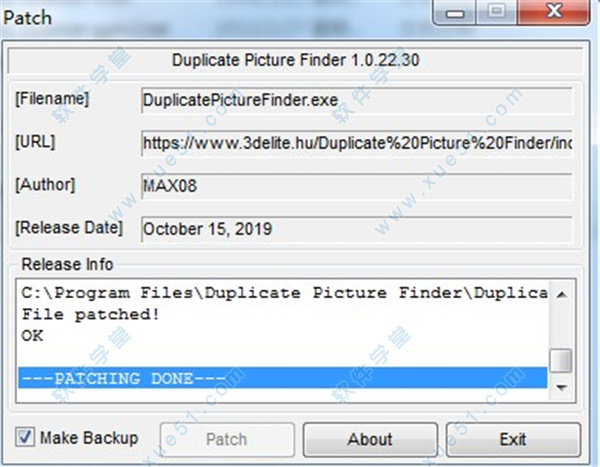Screen dimensions: 600x467
Task: Click the Filename field with DuplicatePictureFinder.exe
Action: point(357,100)
